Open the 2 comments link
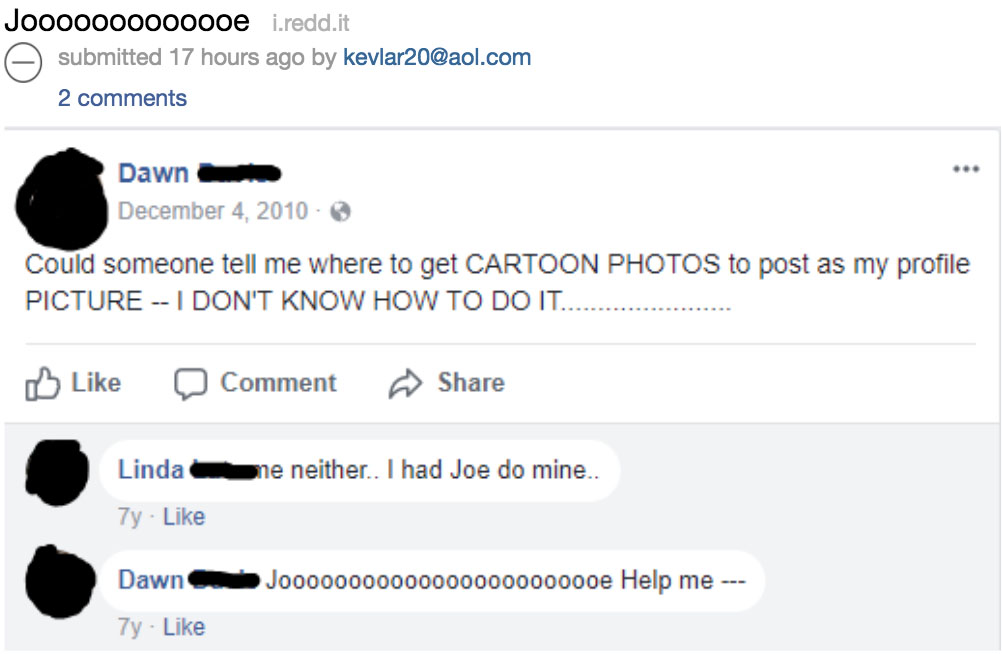Screen dimensions: 1002x654 [122, 98]
